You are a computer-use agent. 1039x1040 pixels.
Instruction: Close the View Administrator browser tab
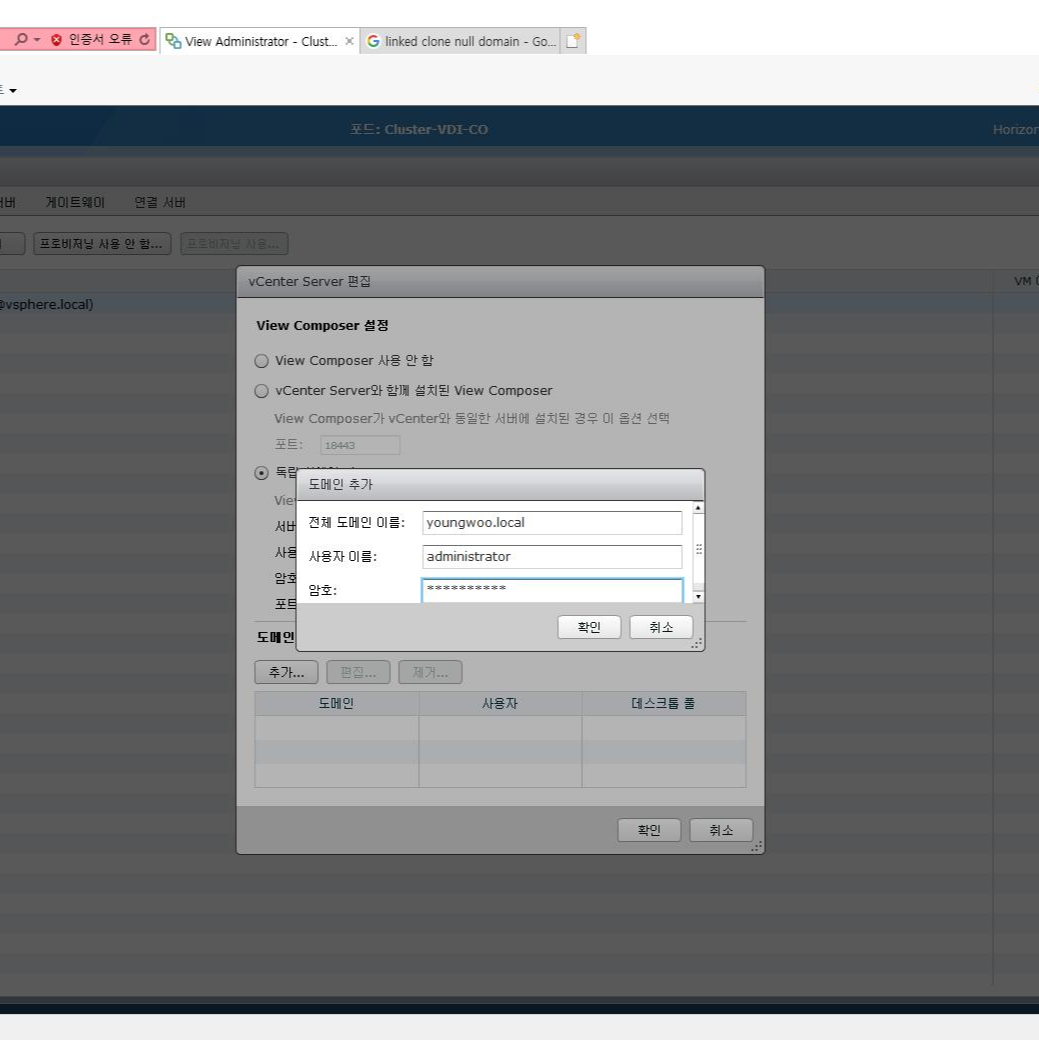click(349, 41)
